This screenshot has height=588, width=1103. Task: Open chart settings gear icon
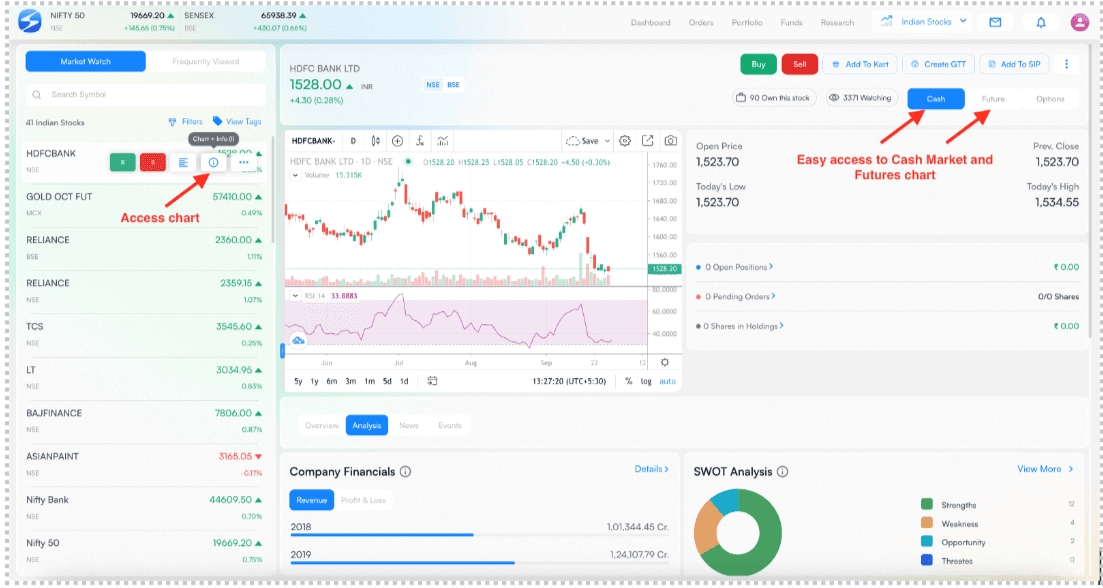pyautogui.click(x=624, y=141)
